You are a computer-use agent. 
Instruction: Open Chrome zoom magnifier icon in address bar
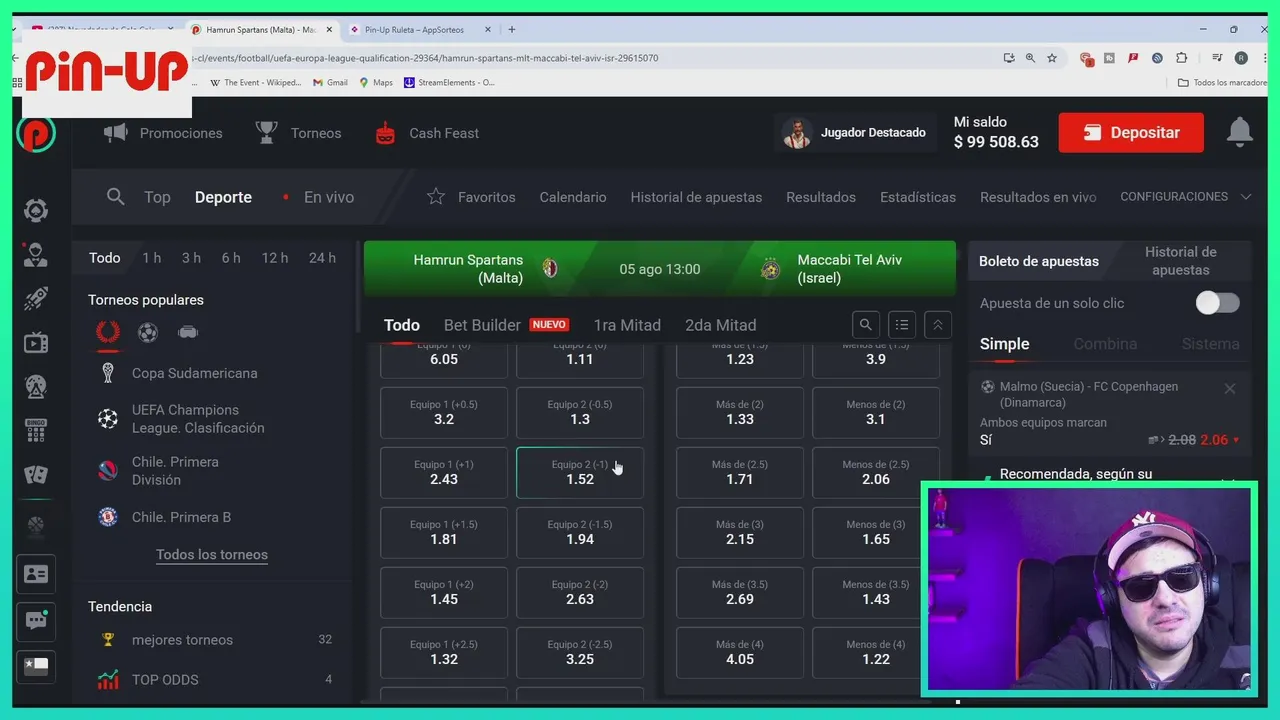(x=1030, y=58)
